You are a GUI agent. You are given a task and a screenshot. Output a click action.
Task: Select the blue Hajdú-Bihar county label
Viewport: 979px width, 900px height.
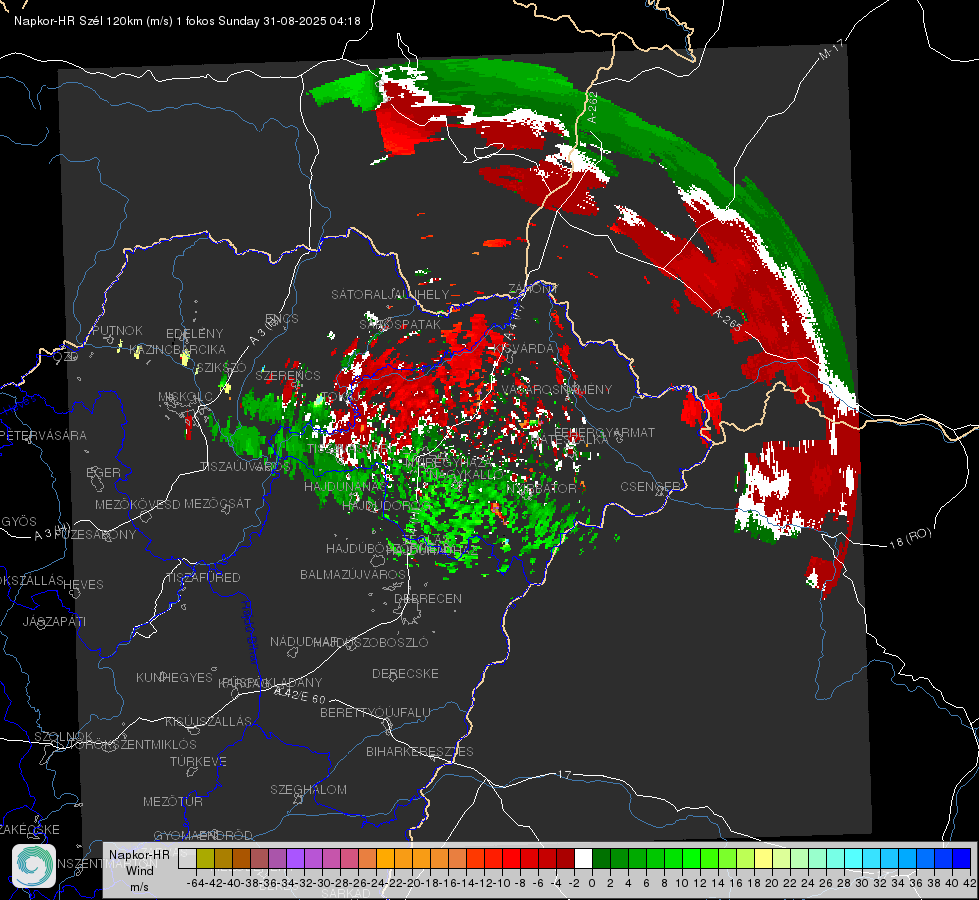pos(249,631)
